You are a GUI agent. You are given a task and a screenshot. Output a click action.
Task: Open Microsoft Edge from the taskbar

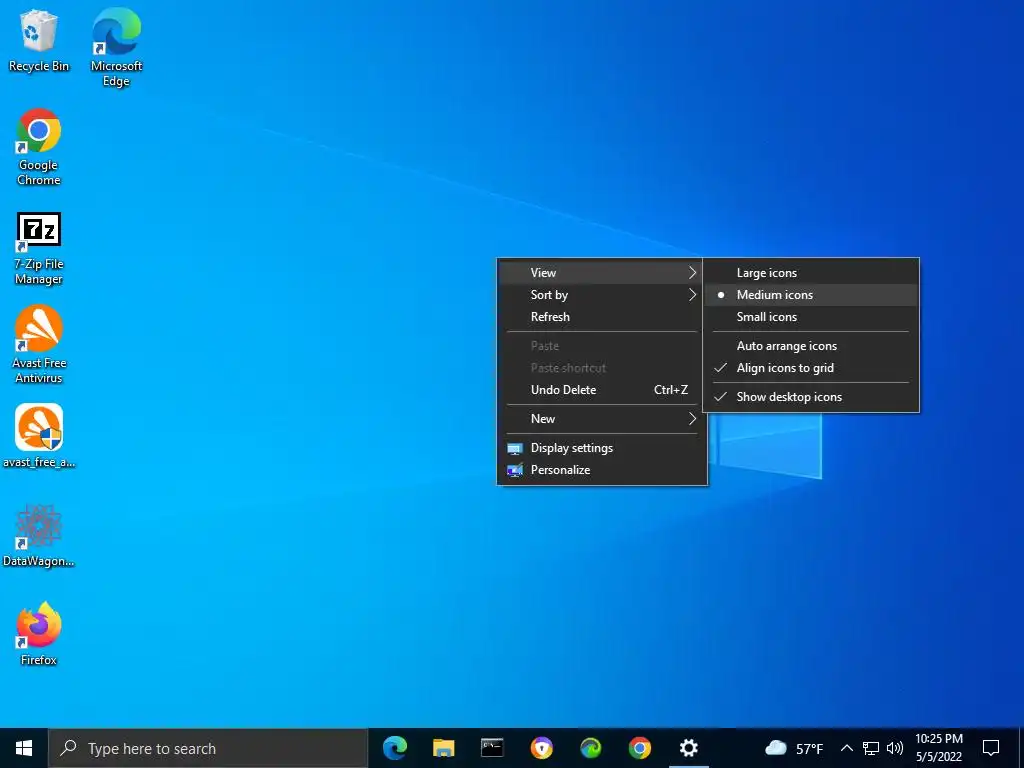395,748
